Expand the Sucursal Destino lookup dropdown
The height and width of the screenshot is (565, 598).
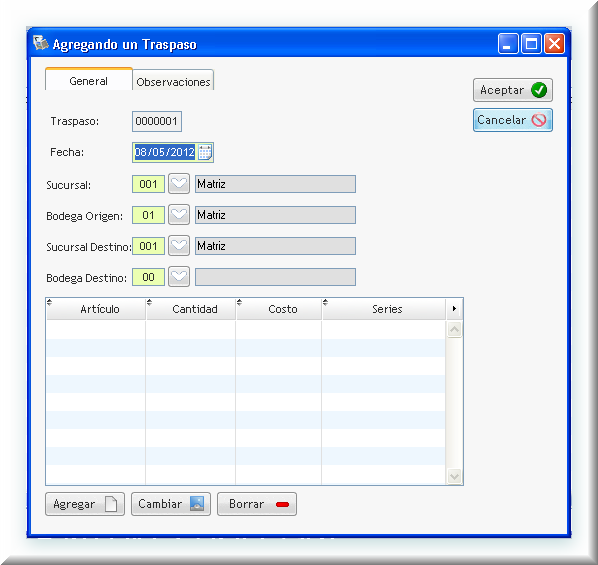coord(179,246)
